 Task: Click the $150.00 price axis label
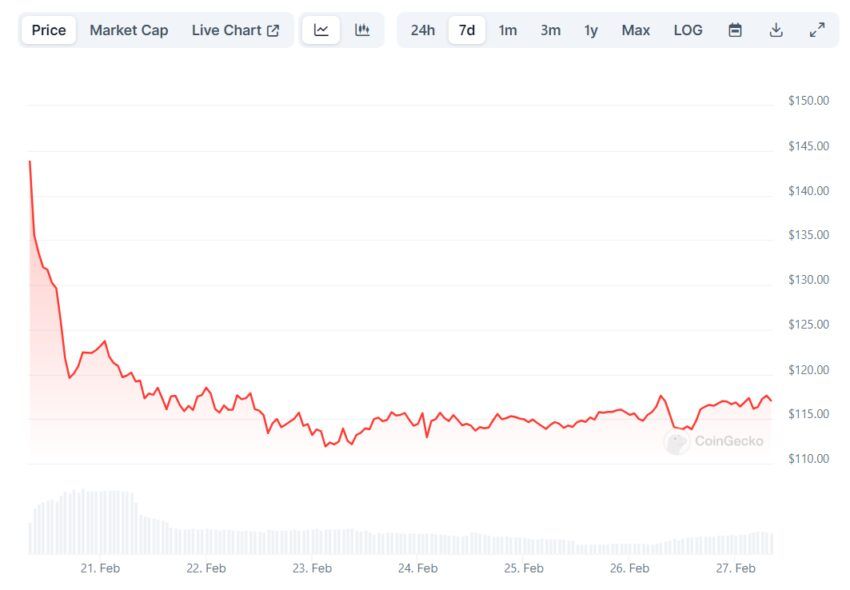click(x=808, y=101)
